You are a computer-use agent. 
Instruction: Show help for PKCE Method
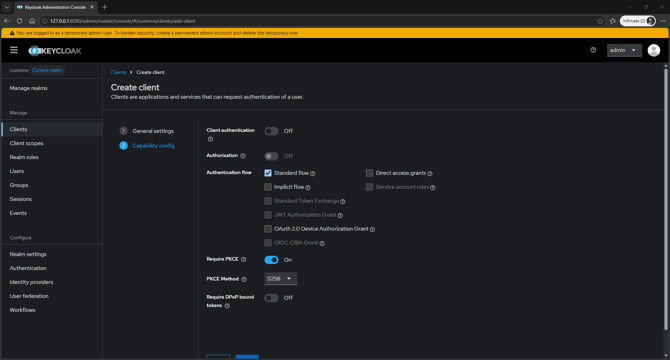pyautogui.click(x=244, y=279)
